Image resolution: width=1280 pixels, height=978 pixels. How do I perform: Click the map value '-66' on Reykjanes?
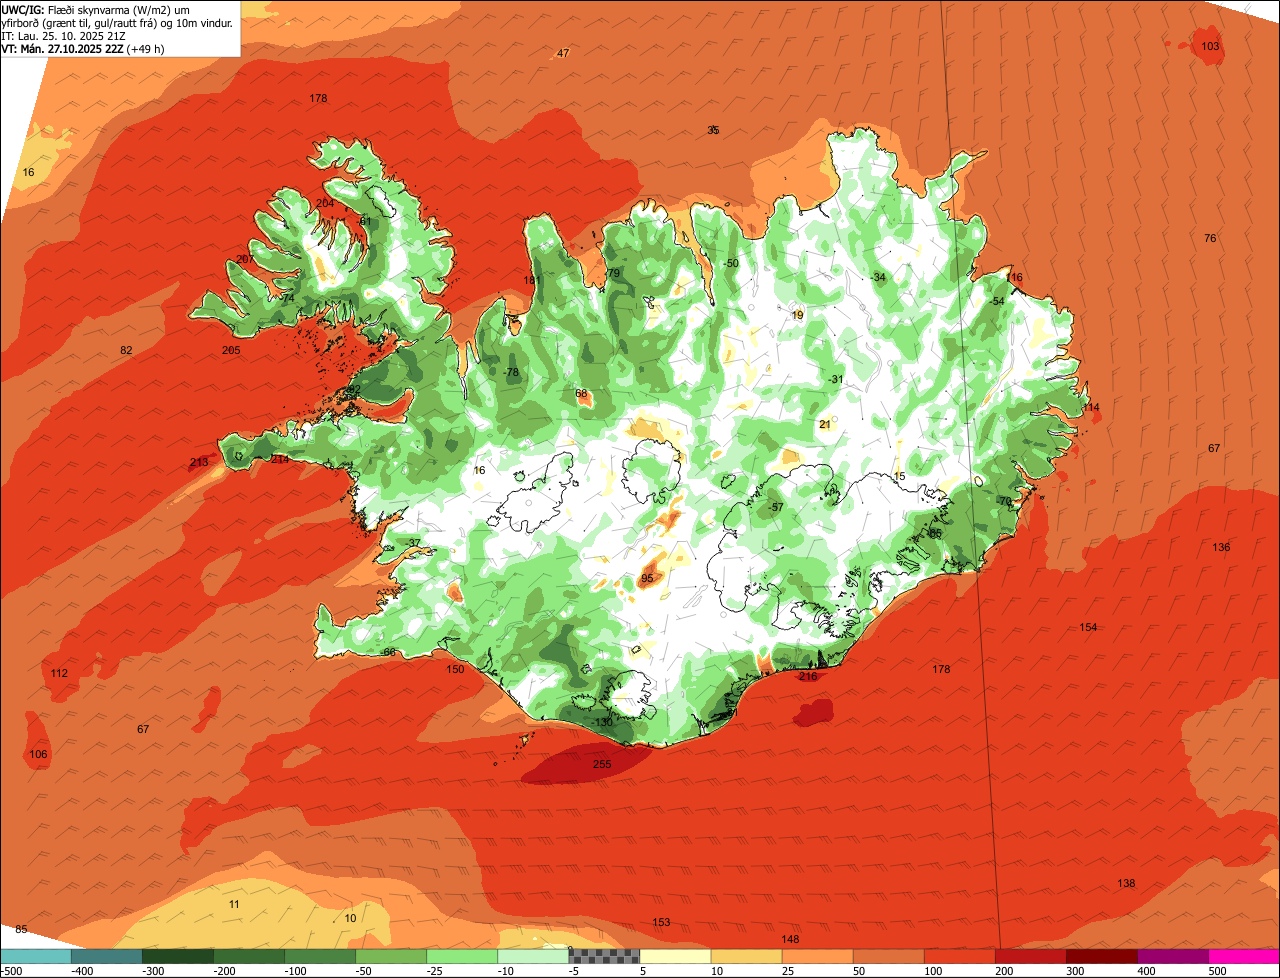(388, 652)
